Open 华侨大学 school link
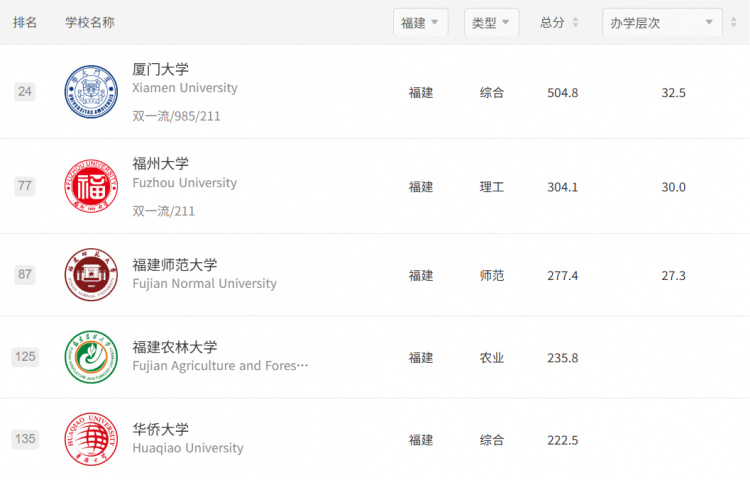Image resolution: width=750 pixels, height=480 pixels. pos(160,429)
